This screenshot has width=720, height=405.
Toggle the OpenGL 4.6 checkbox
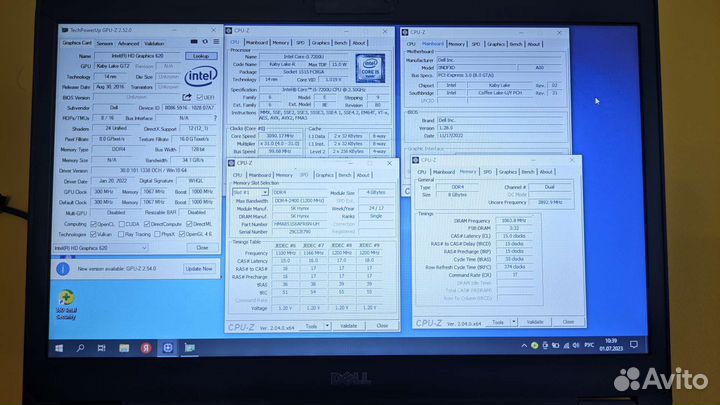coord(182,234)
